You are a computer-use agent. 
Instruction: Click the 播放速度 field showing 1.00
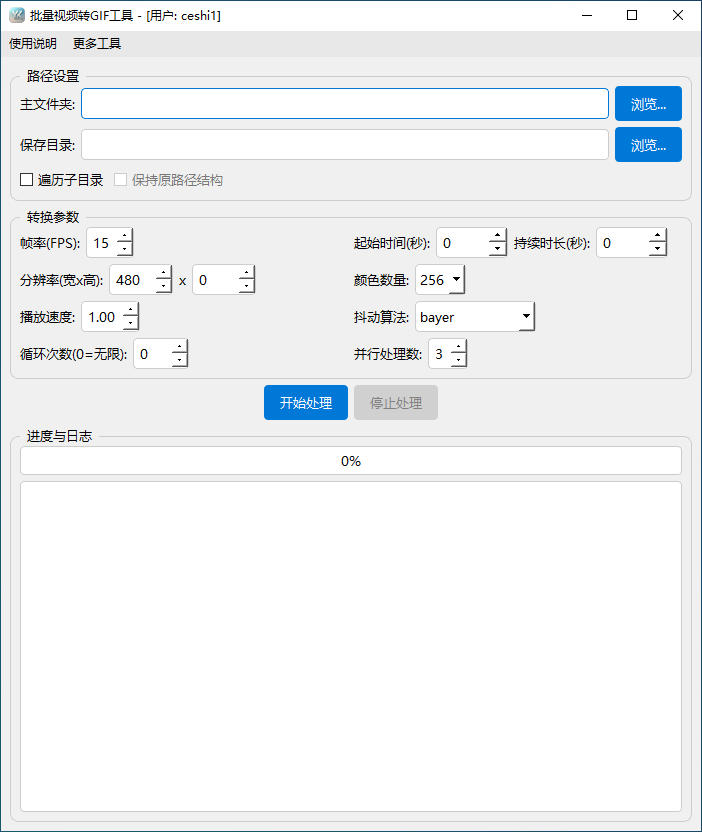(102, 317)
